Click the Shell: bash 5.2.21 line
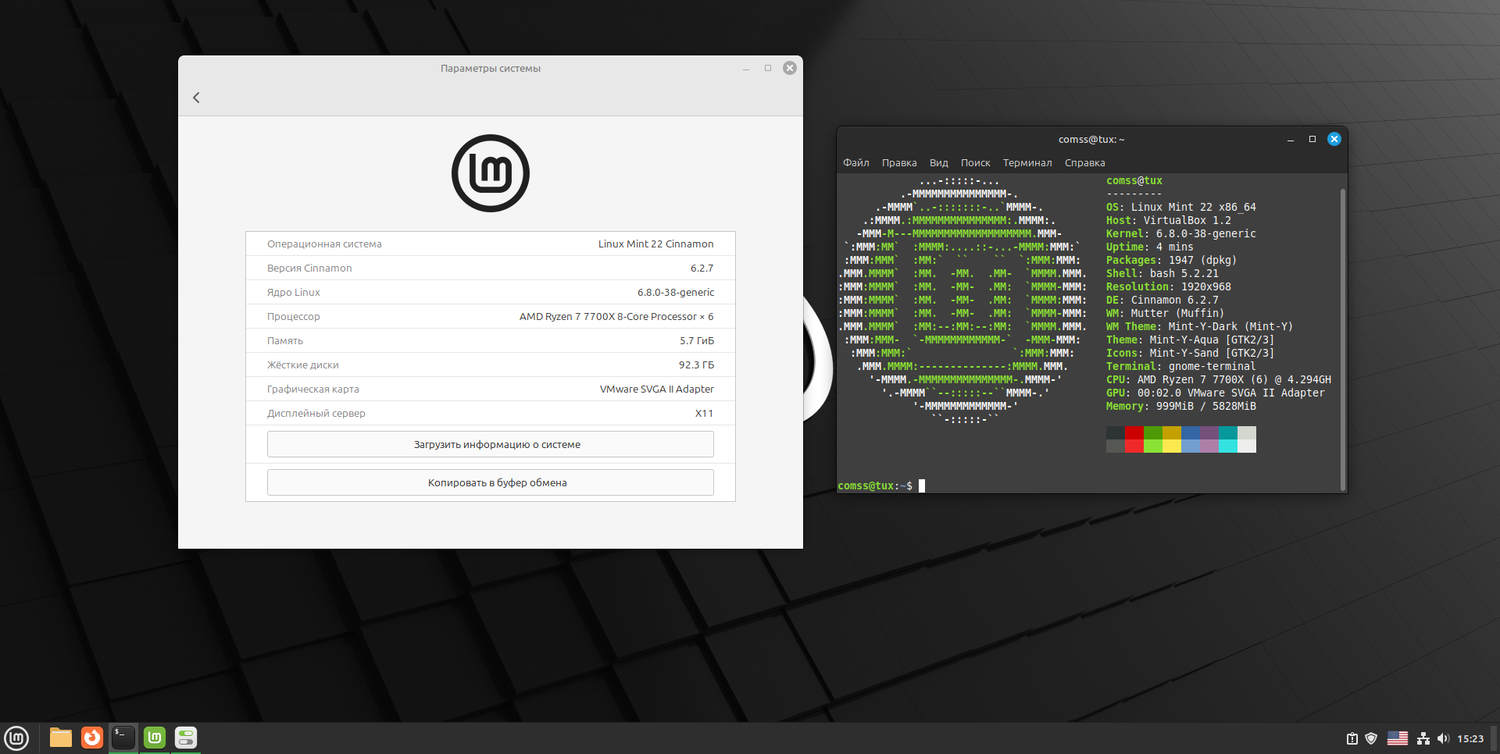 pyautogui.click(x=1162, y=273)
